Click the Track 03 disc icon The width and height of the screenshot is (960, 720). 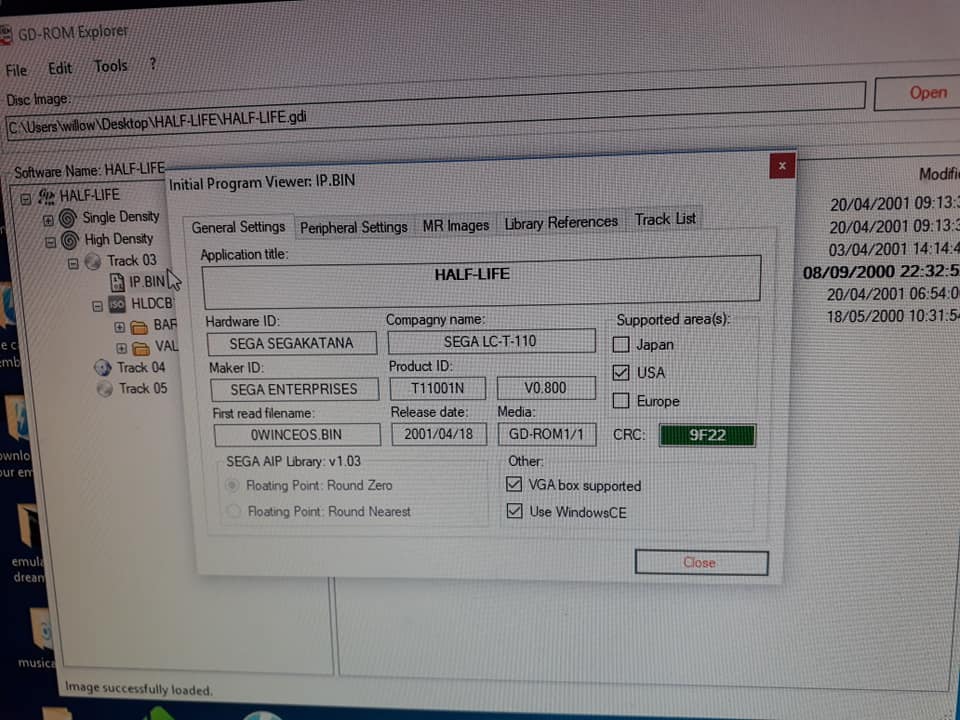pyautogui.click(x=93, y=262)
